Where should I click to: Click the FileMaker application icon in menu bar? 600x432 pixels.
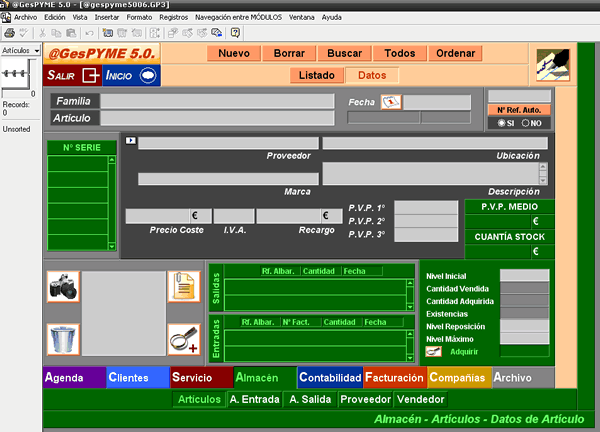[x=5, y=18]
